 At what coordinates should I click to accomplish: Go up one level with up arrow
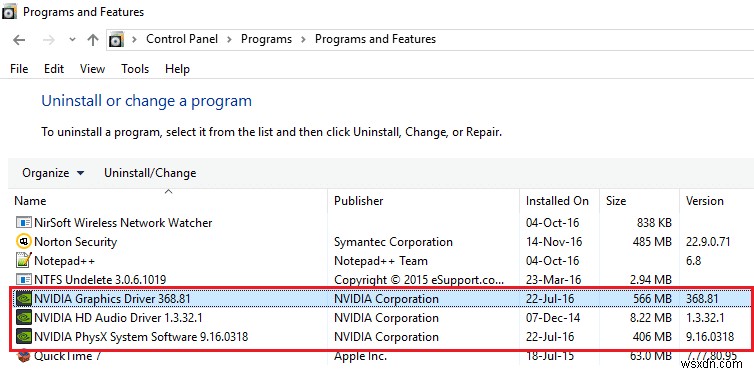pyautogui.click(x=93, y=40)
